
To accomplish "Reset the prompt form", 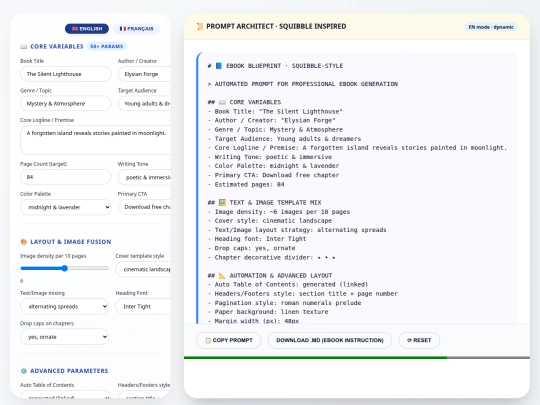I will tap(419, 340).
